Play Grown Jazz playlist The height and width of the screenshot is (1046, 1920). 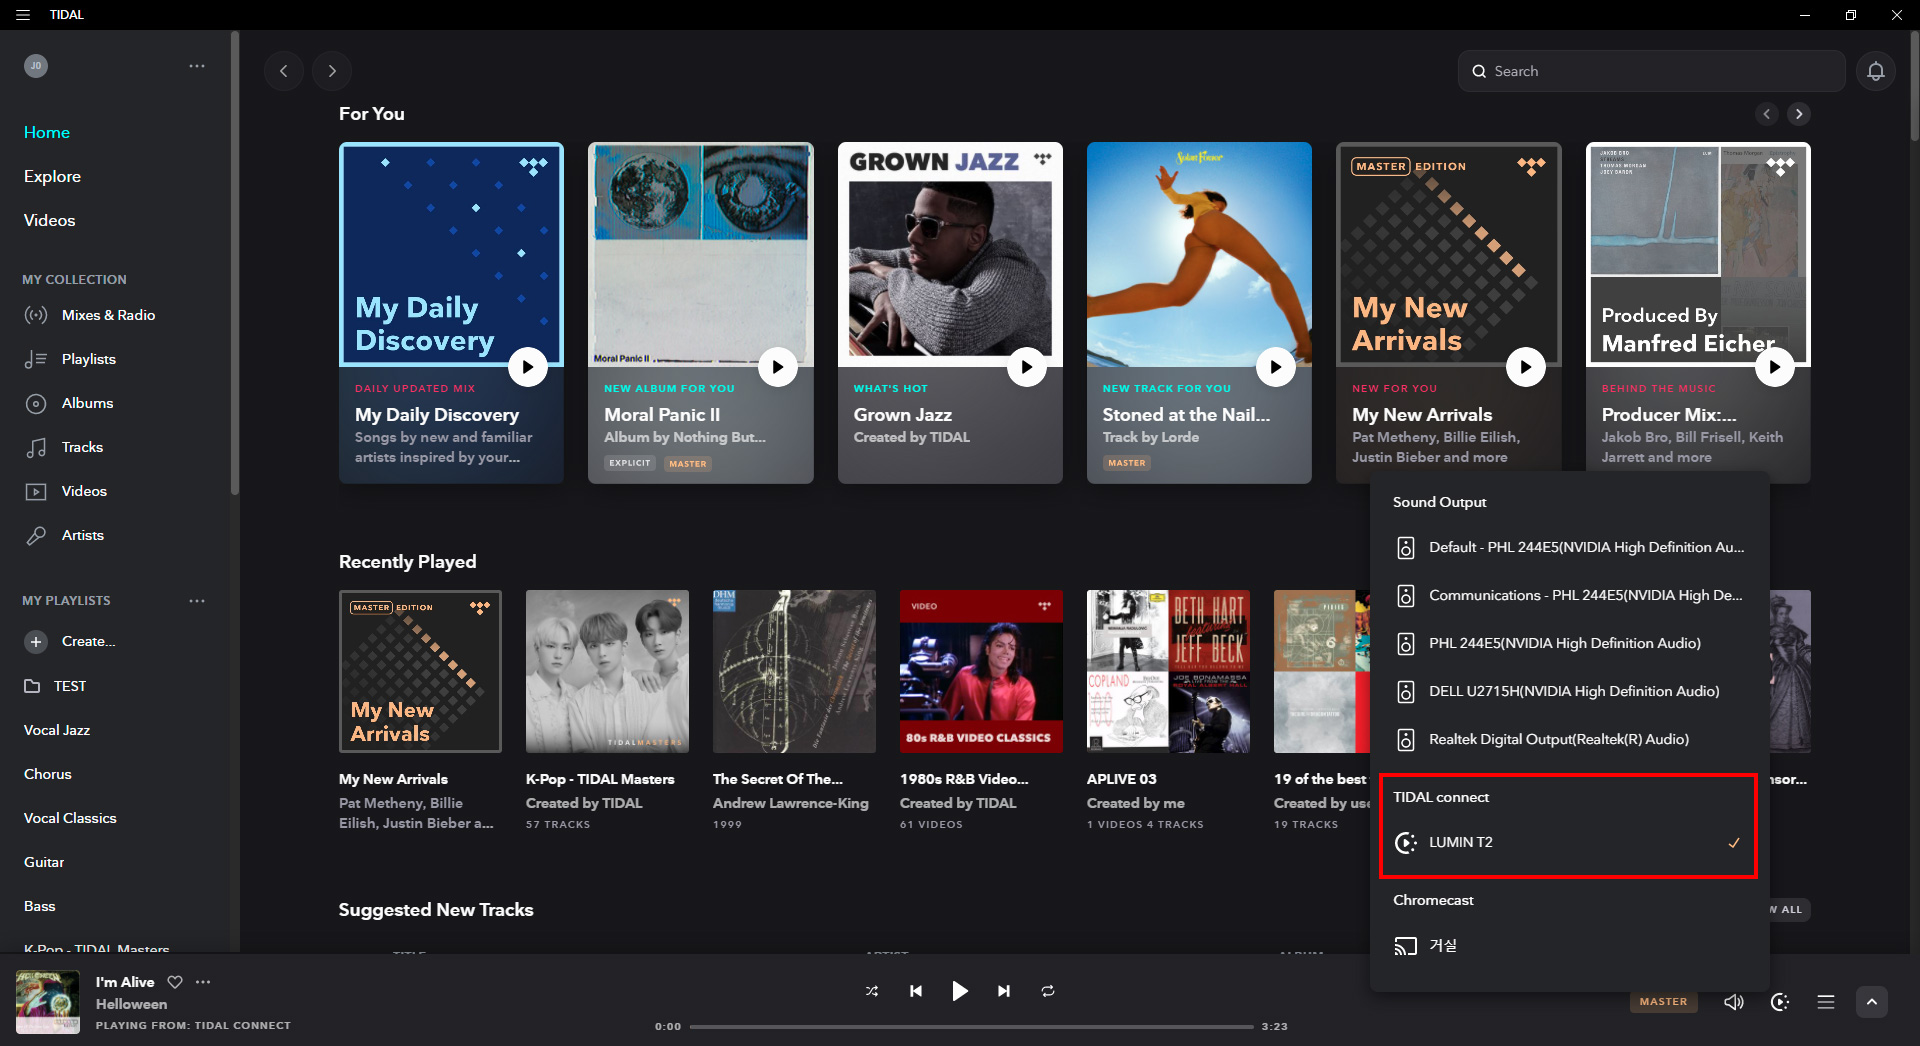(1026, 367)
